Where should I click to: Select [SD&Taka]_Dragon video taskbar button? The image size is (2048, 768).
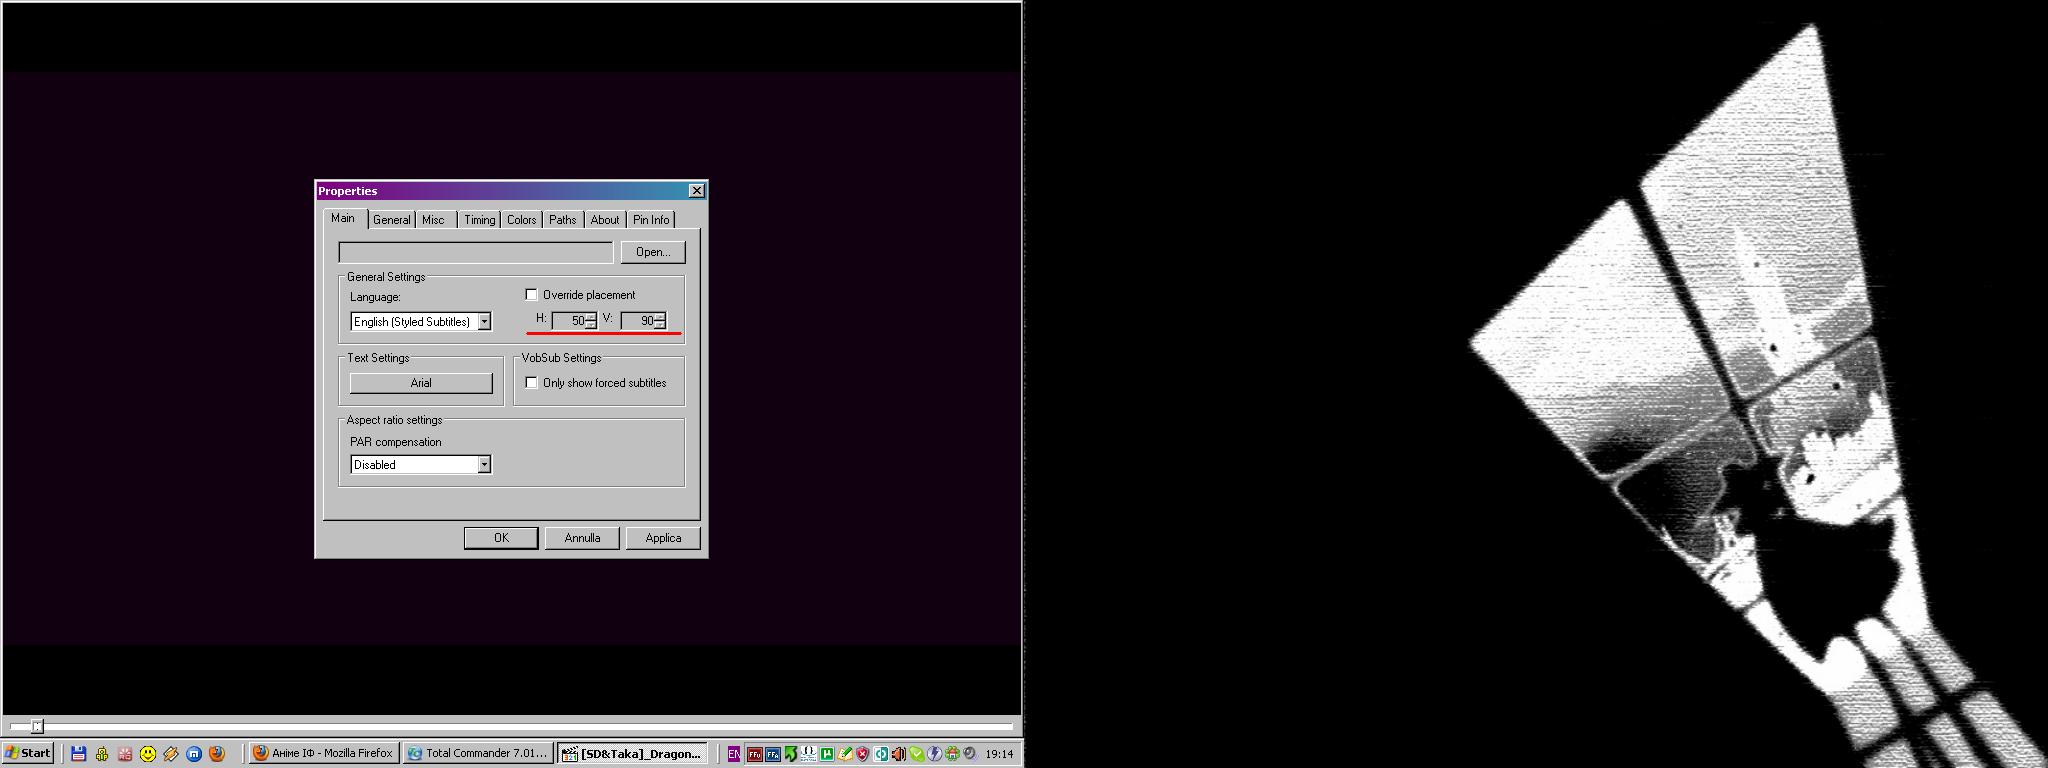pyautogui.click(x=632, y=753)
